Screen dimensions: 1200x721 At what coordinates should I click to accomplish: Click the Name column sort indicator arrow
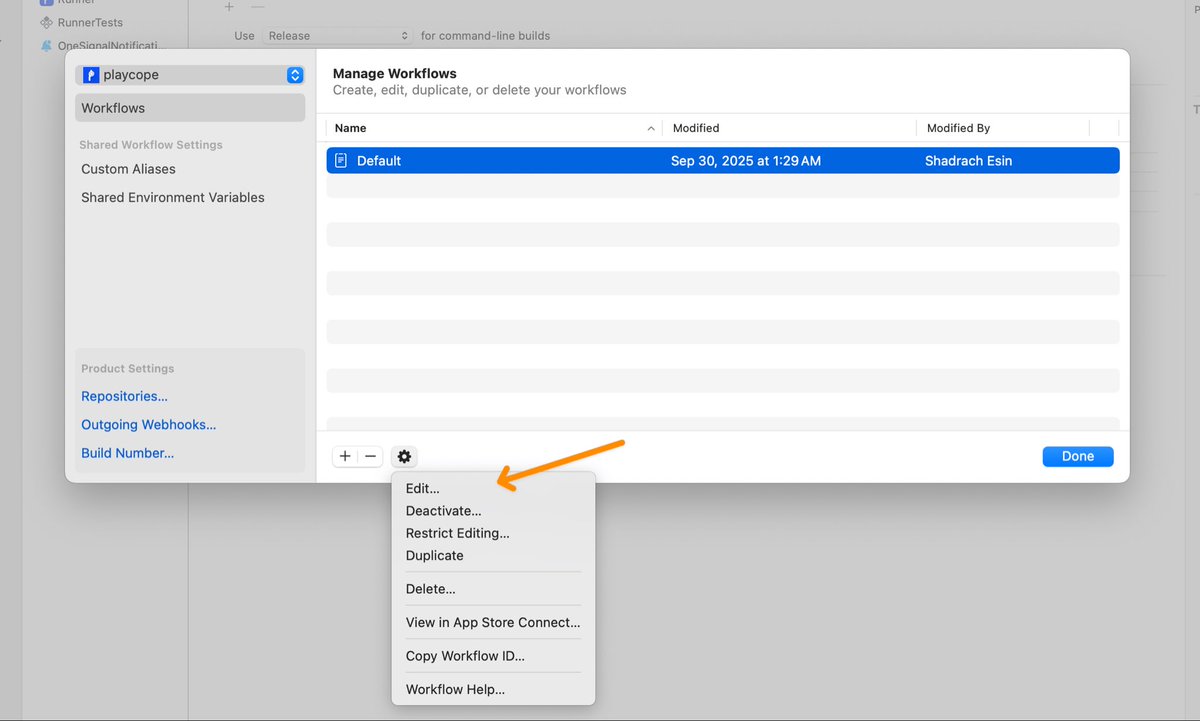tap(651, 129)
